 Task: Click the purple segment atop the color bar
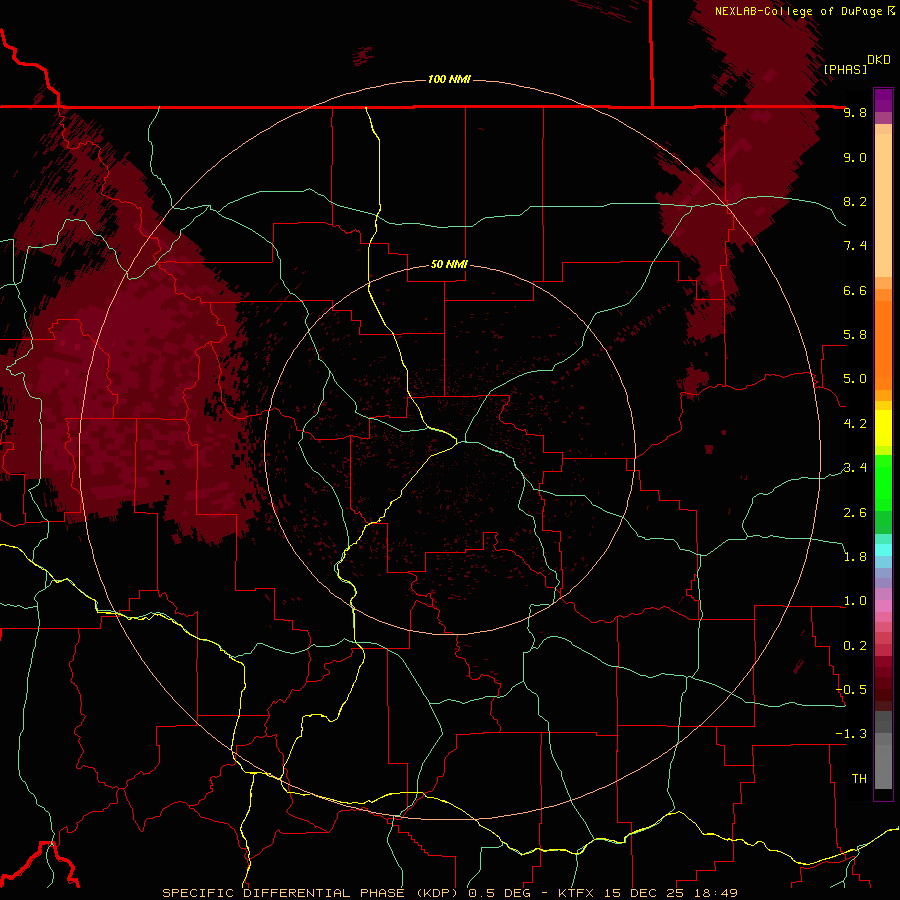[883, 100]
